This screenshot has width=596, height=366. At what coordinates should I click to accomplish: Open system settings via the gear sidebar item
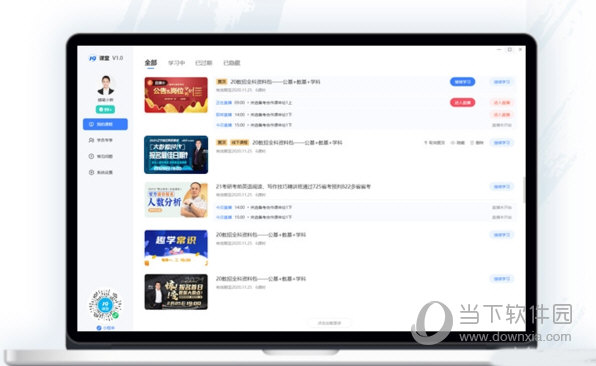101,172
